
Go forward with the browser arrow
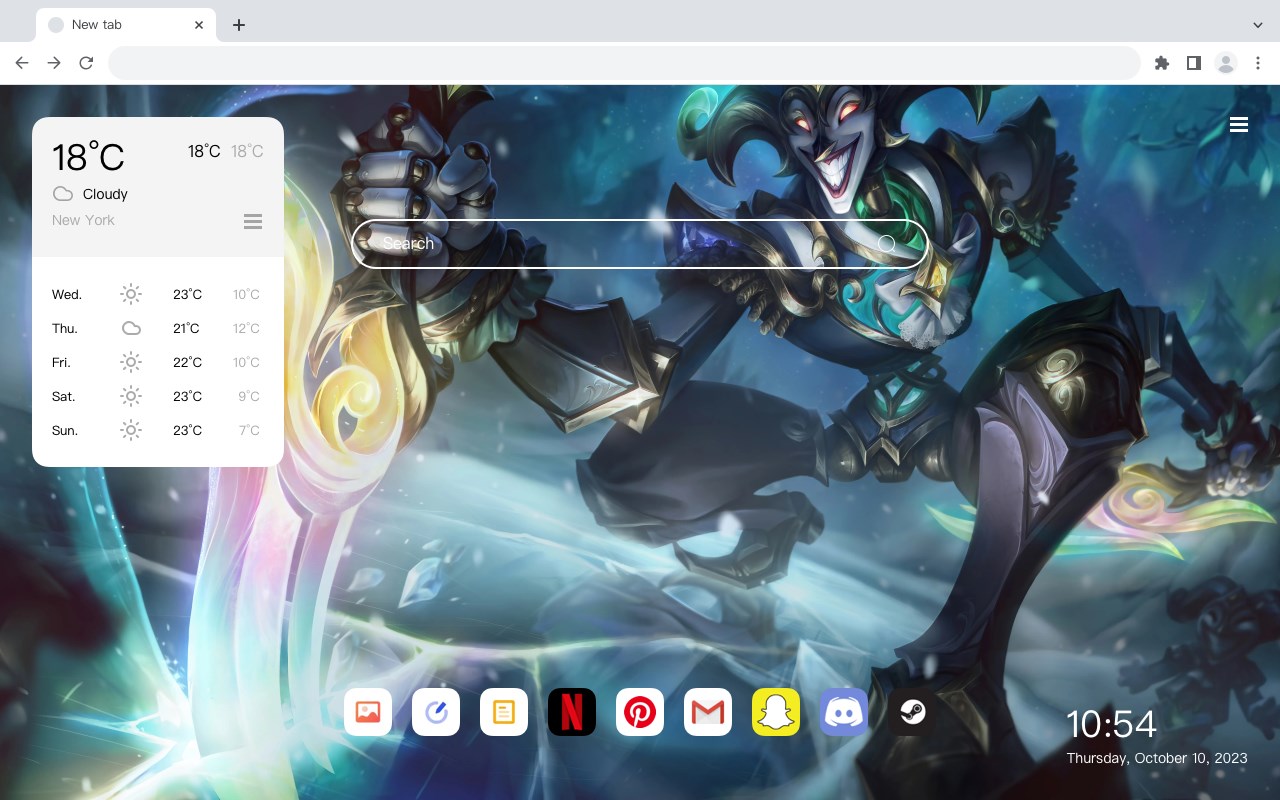click(x=54, y=63)
